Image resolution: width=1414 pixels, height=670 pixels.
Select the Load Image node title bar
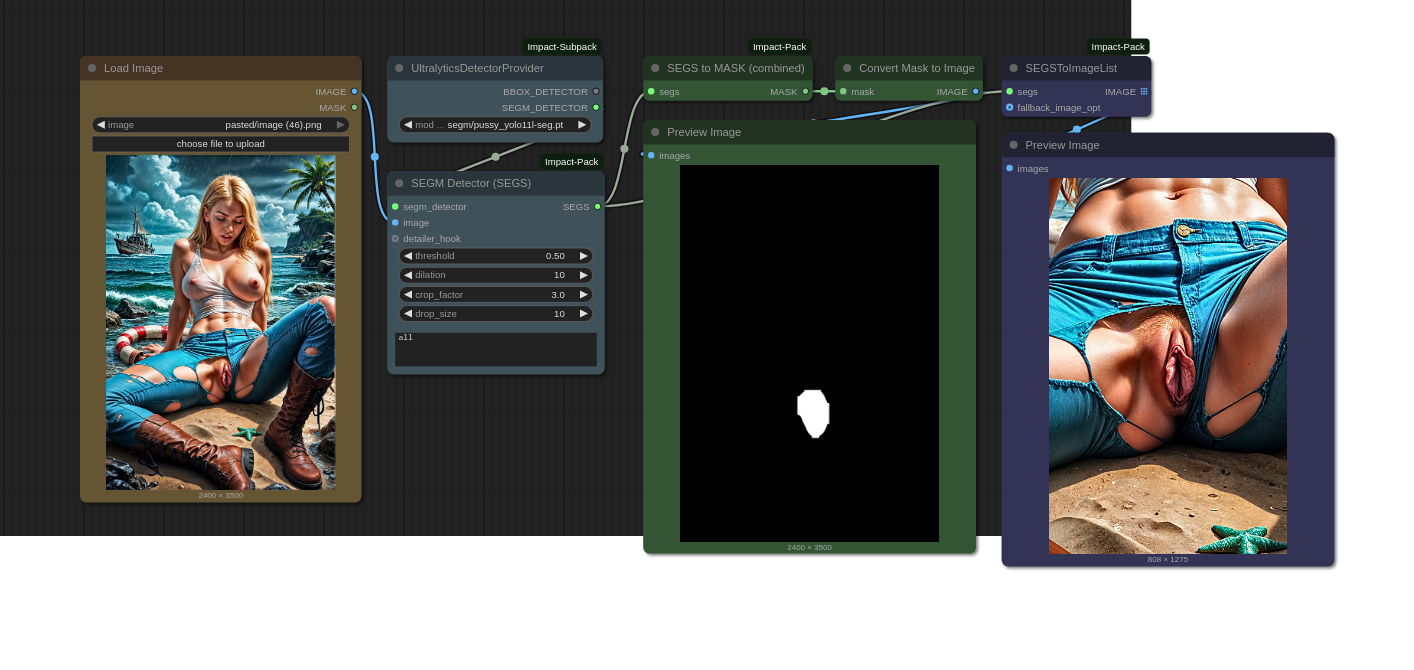coord(221,68)
